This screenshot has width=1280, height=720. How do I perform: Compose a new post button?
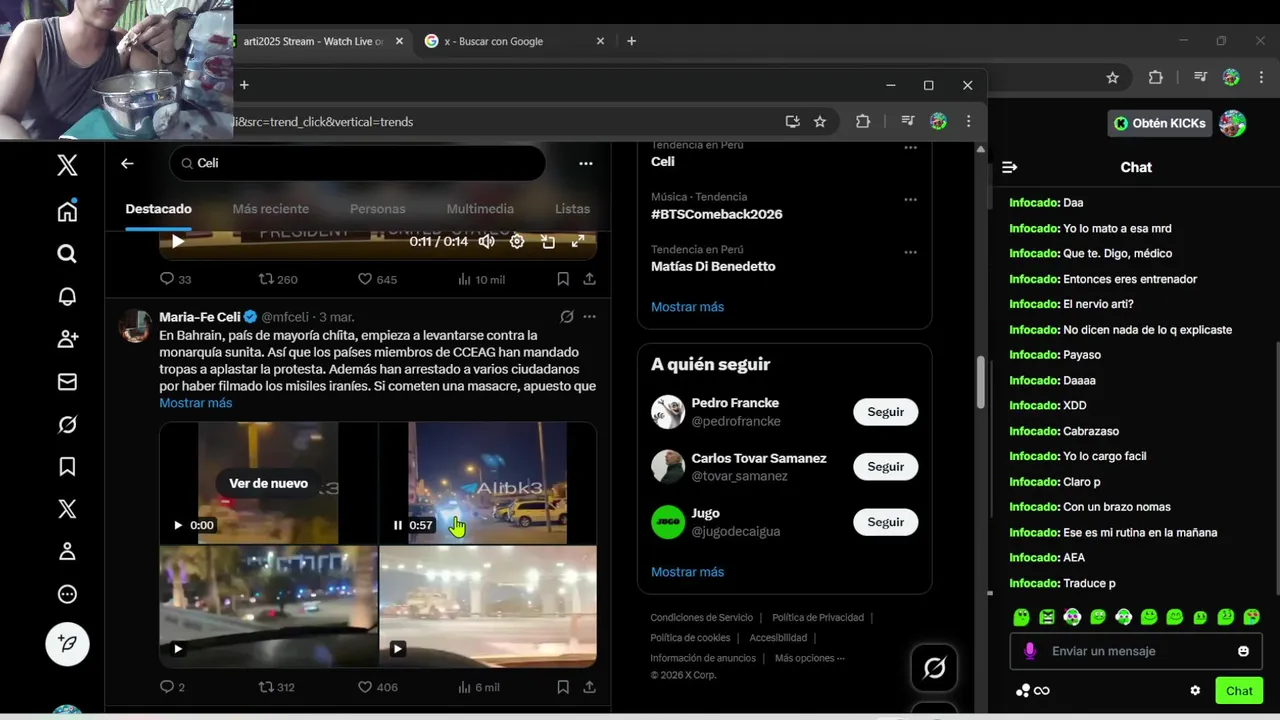(x=67, y=645)
